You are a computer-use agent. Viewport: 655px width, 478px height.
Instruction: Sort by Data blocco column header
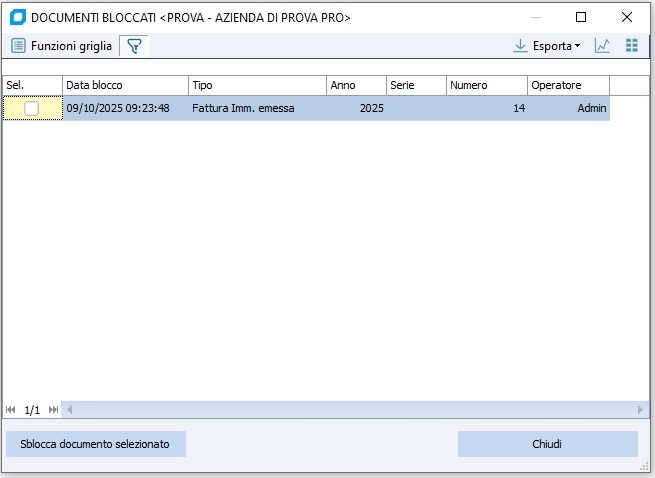tap(125, 85)
